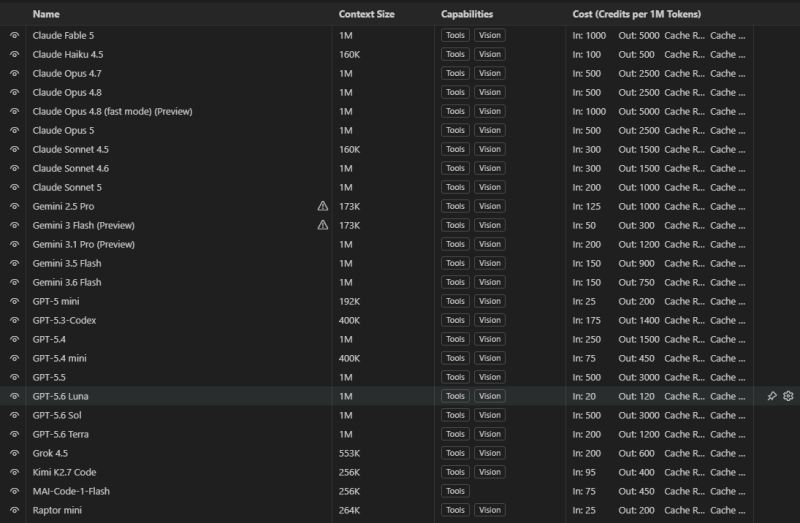
Task: Select the Kimi K2.7 Code name
Action: [x=64, y=472]
